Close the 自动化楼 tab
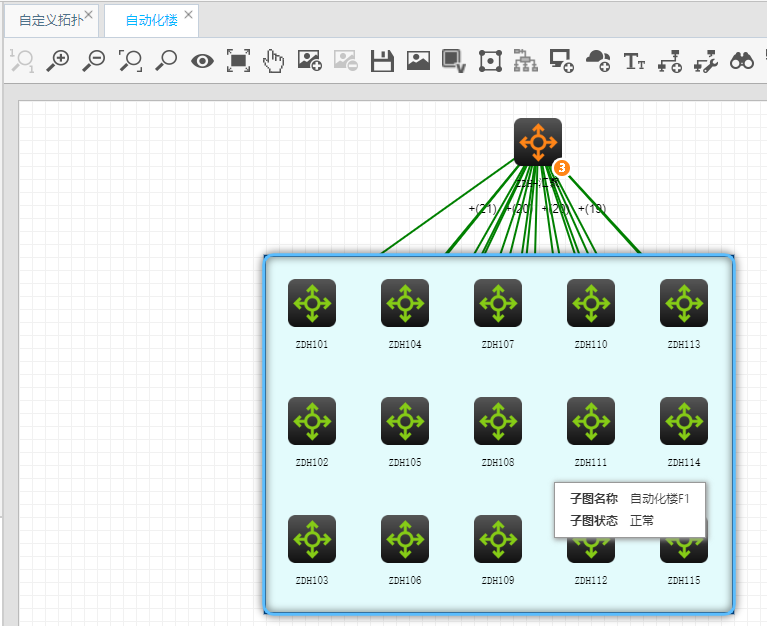 (x=188, y=15)
